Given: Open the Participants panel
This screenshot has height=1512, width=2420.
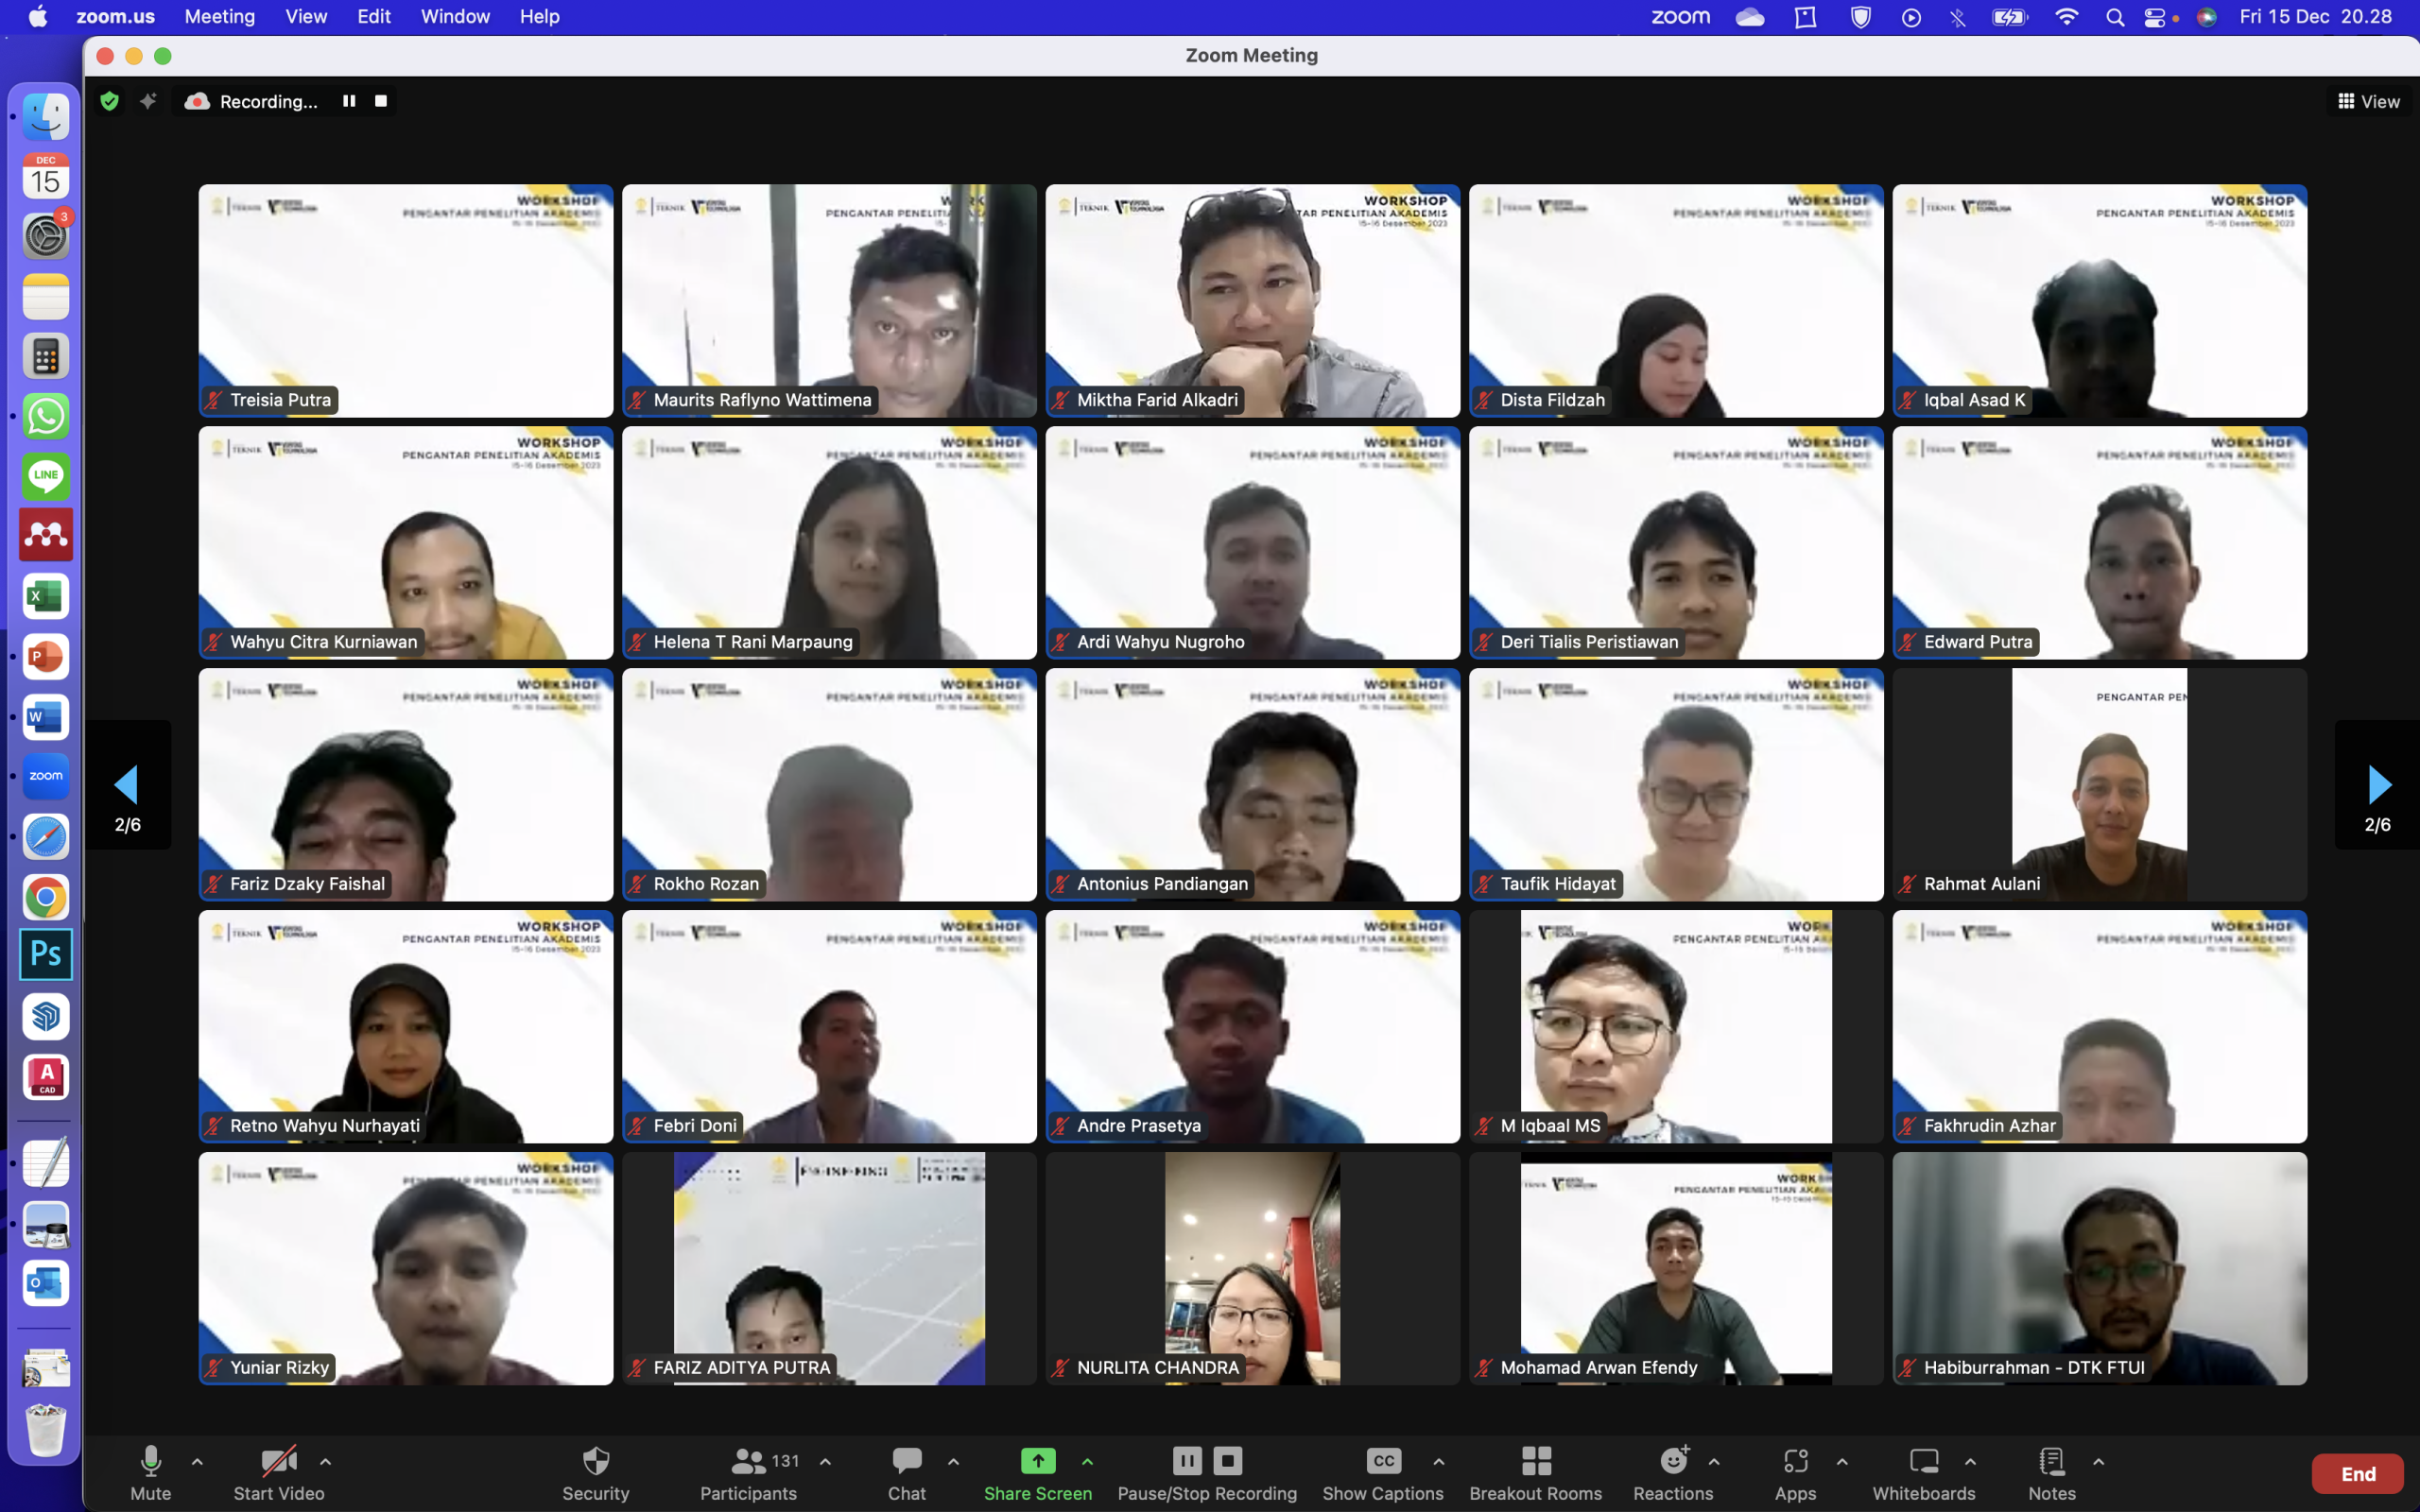Looking at the screenshot, I should pos(748,1472).
